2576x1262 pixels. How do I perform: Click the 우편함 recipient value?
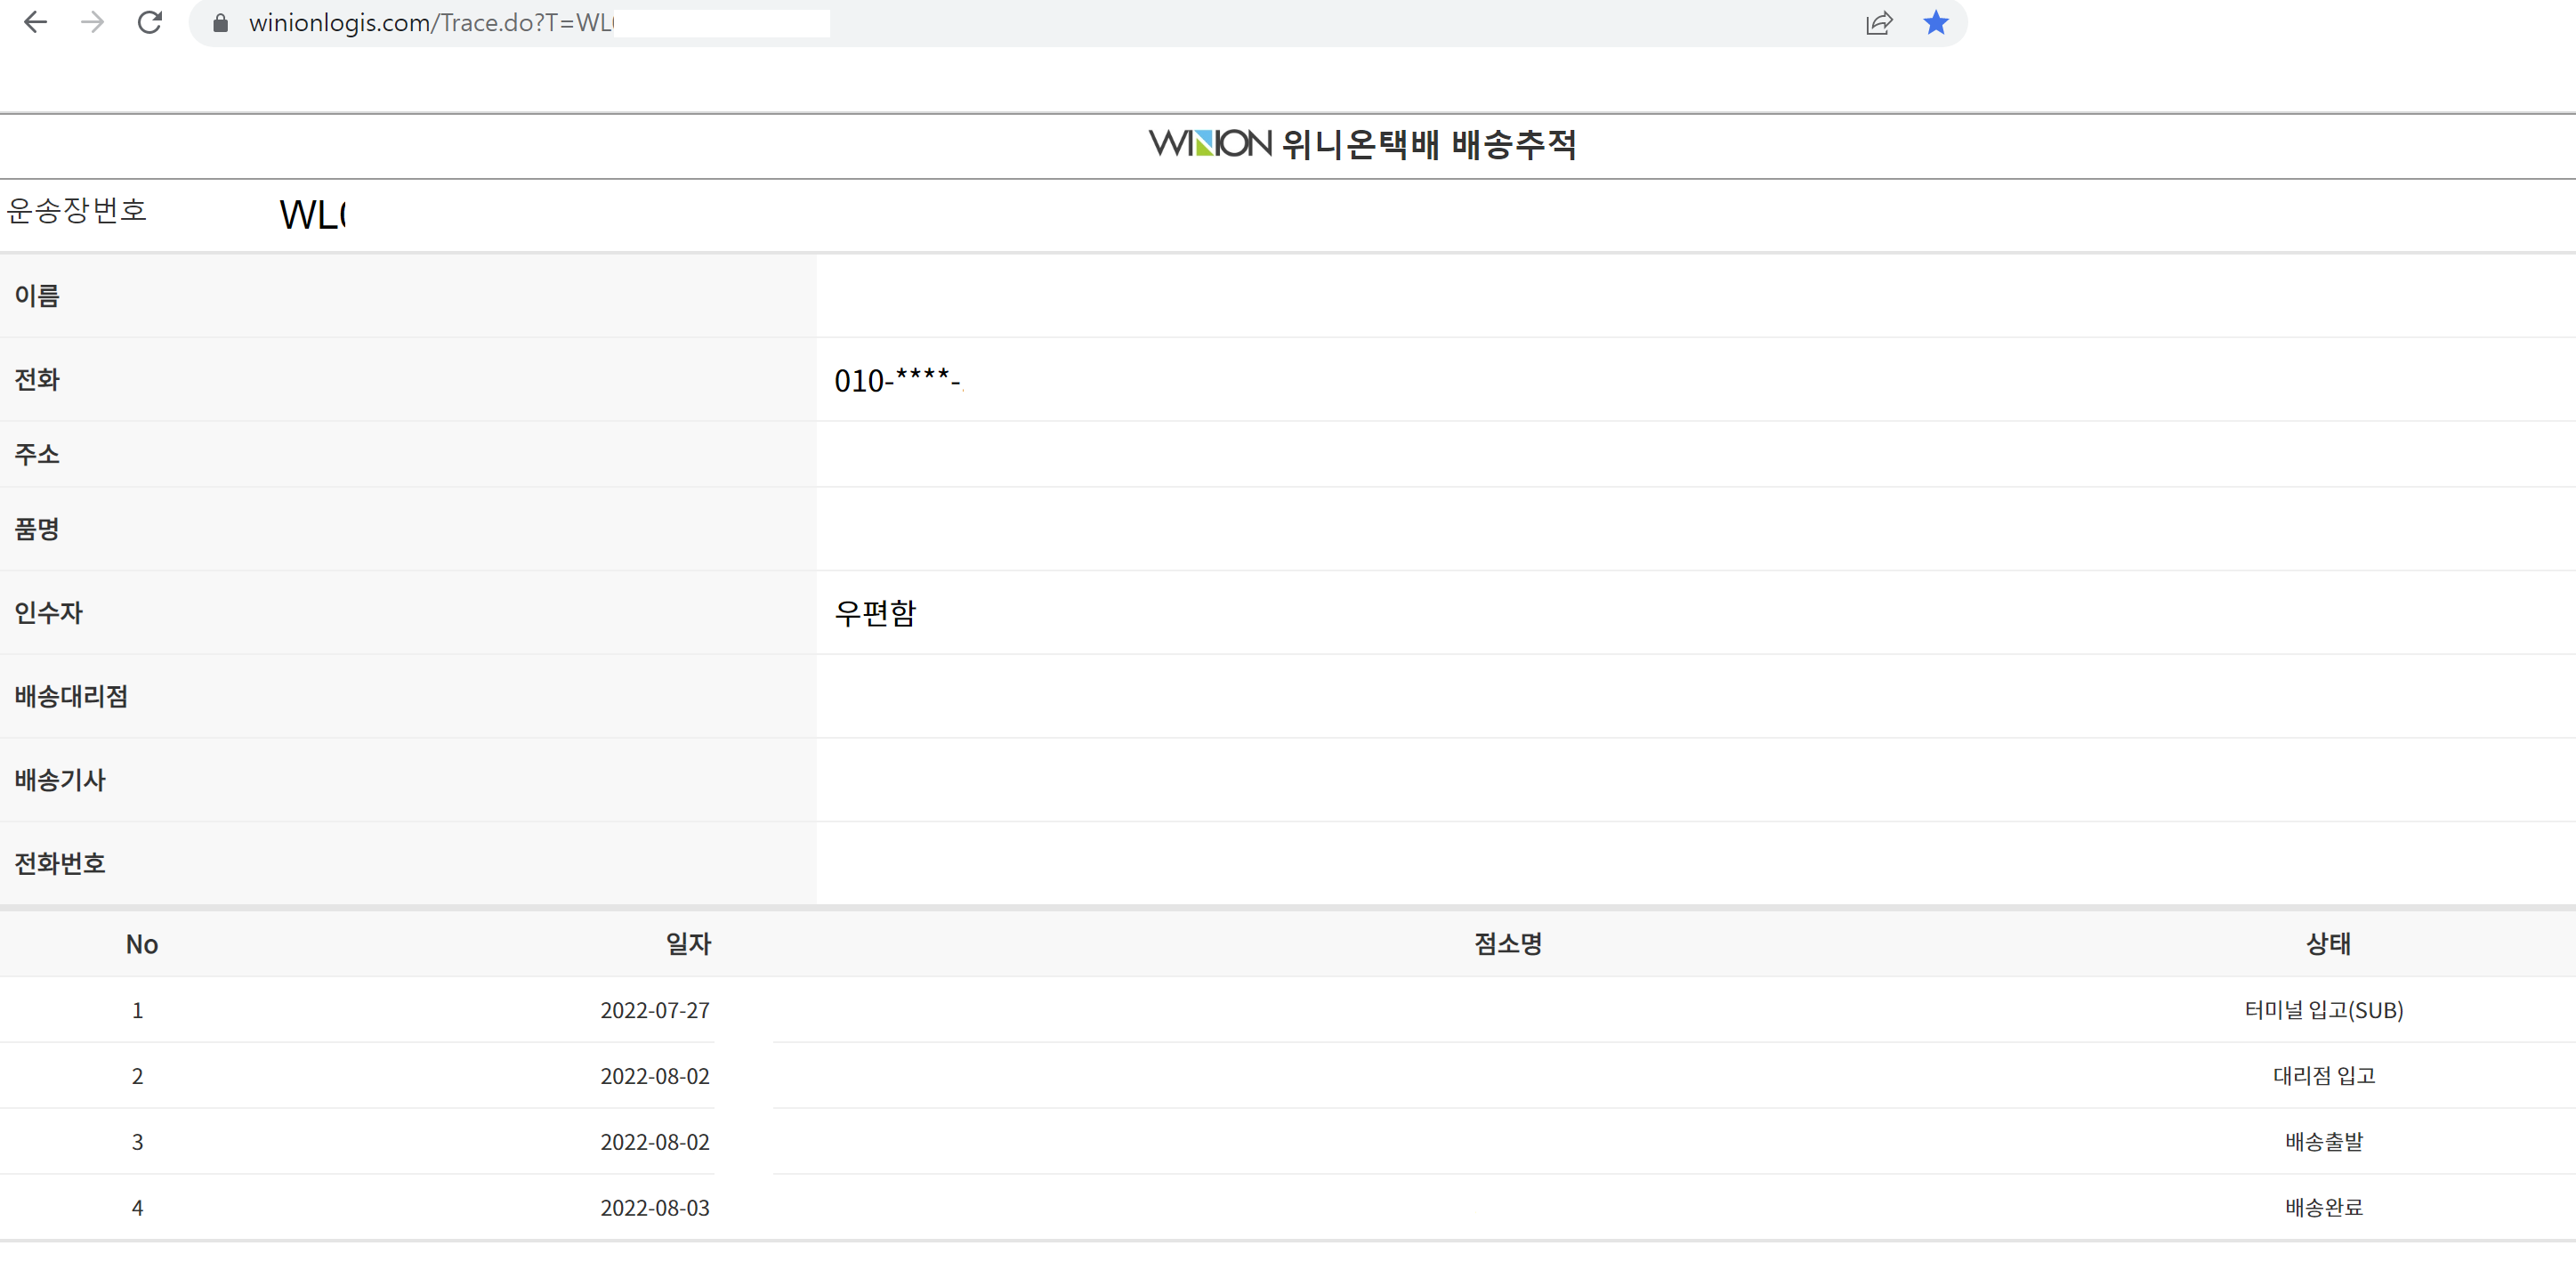click(875, 613)
